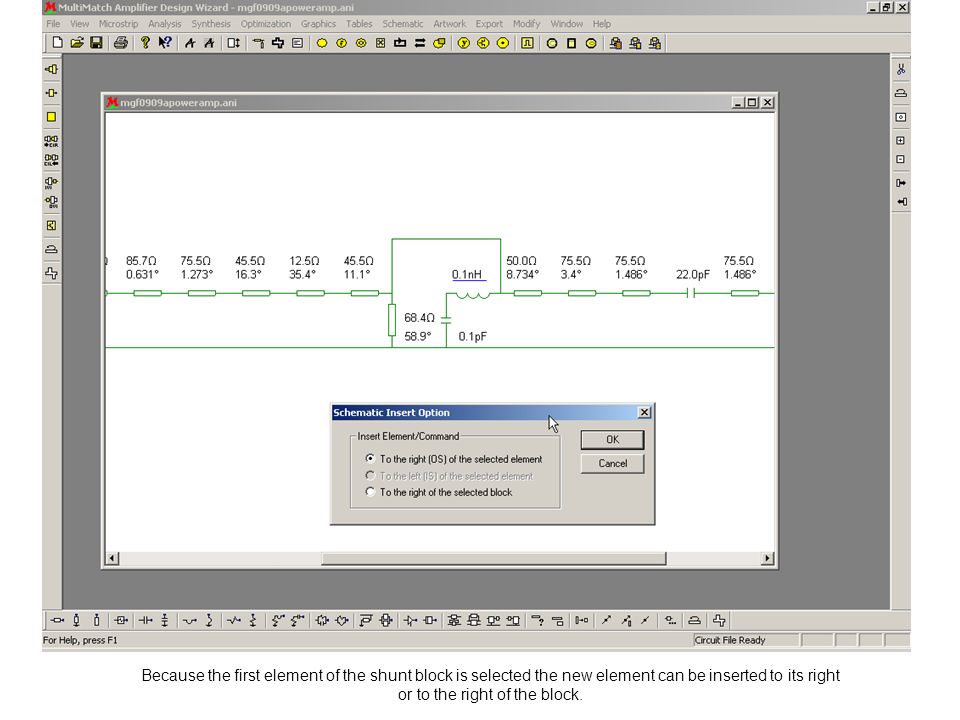
Task: Open the Tables menu
Action: click(359, 24)
